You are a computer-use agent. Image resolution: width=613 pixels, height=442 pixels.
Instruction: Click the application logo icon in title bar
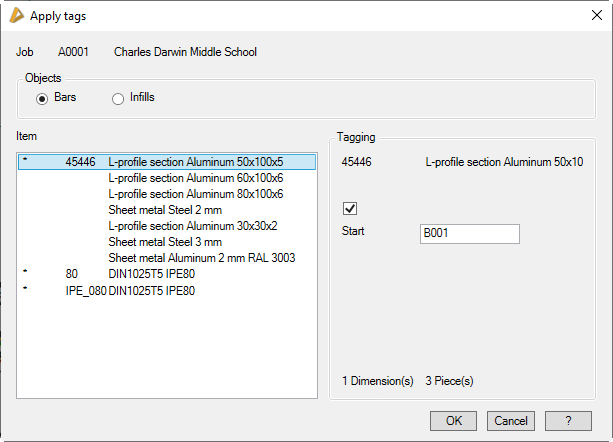(x=15, y=14)
